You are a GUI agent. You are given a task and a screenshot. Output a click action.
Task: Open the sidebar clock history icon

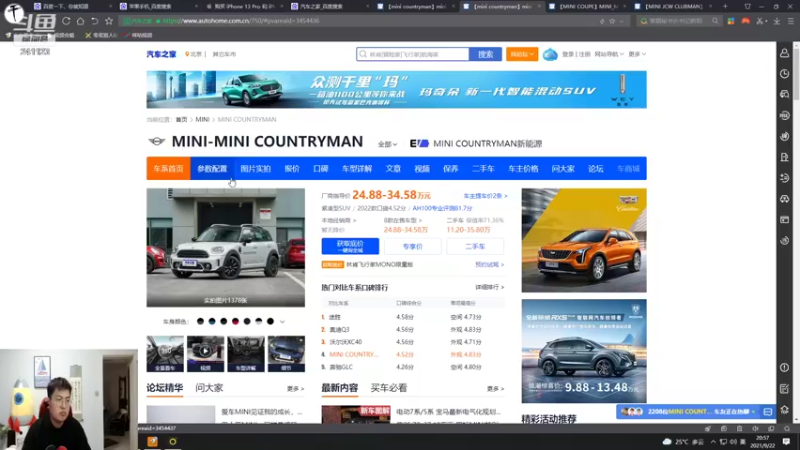(x=785, y=73)
